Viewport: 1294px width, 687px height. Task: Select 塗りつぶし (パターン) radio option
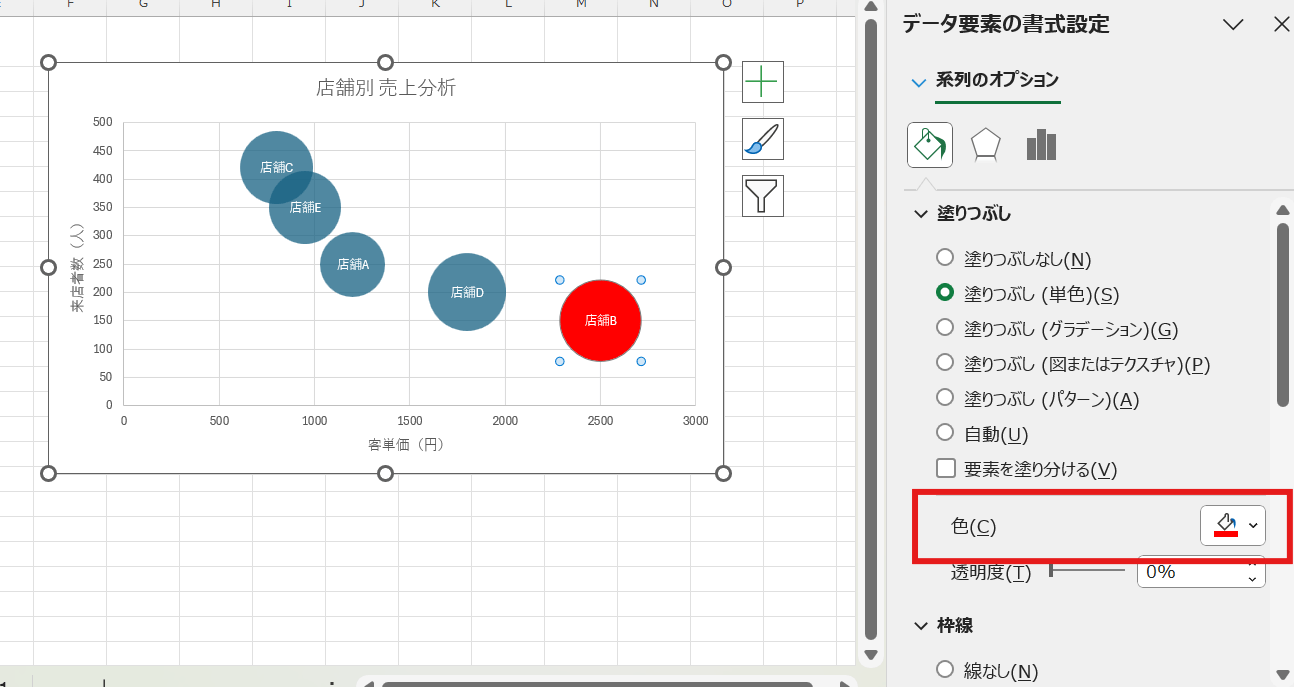pos(944,398)
